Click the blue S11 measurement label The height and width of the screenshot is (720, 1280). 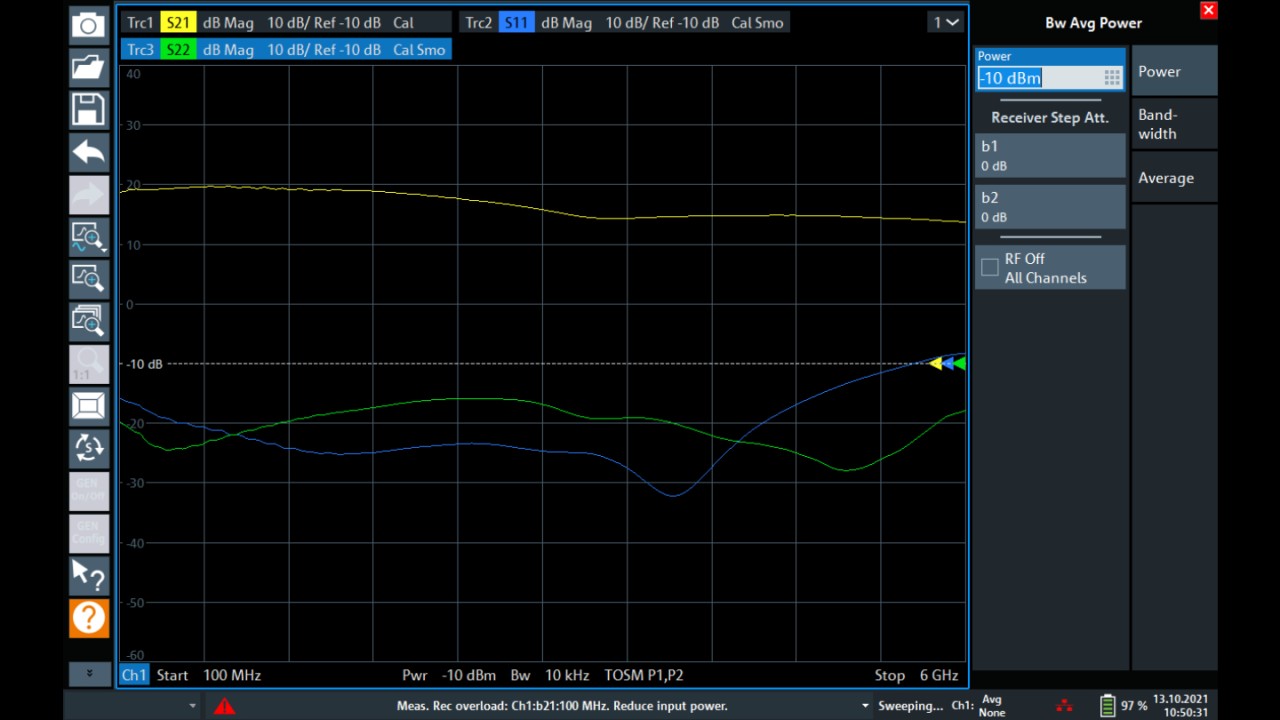click(516, 22)
